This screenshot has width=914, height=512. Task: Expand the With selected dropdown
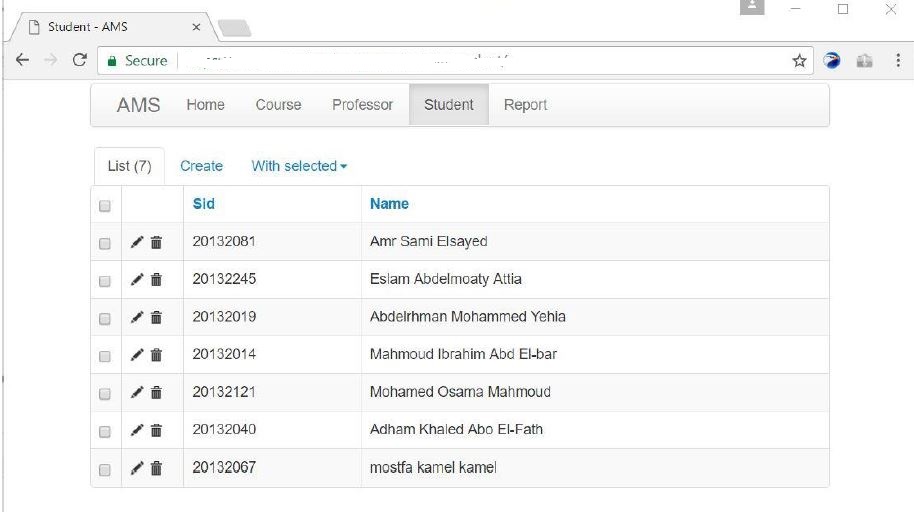coord(299,166)
